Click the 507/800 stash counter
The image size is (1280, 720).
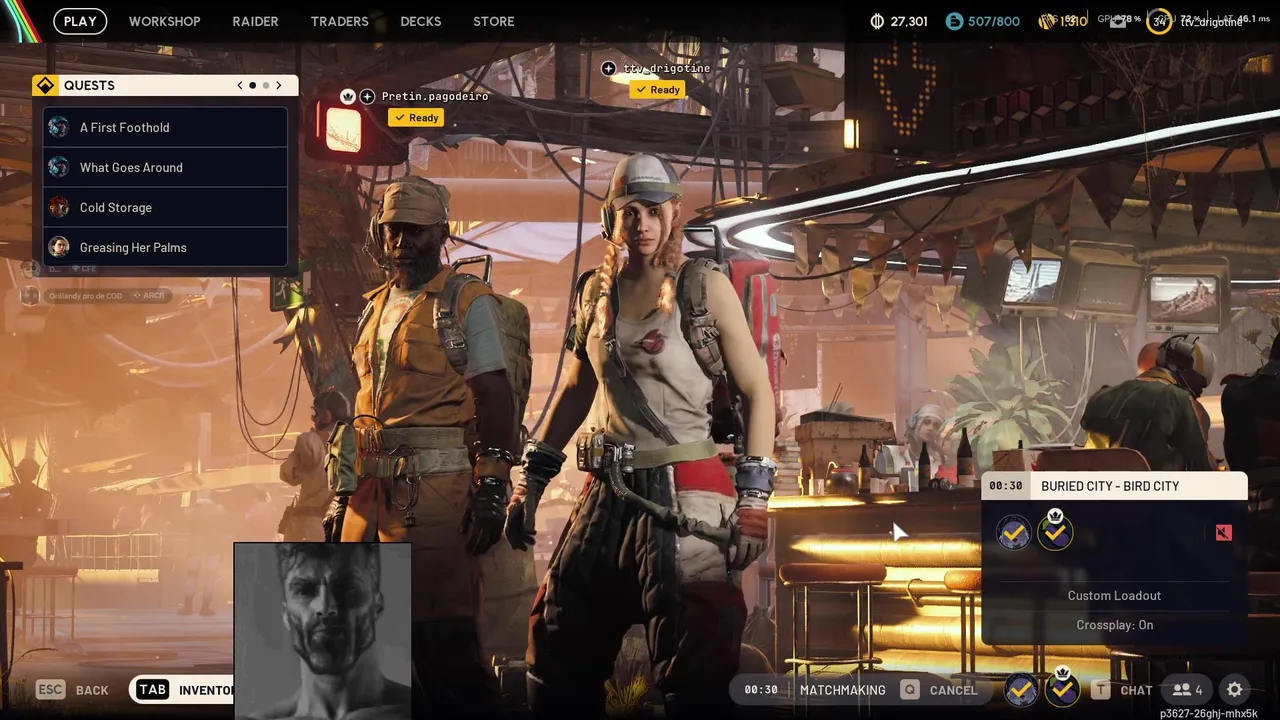coord(994,21)
